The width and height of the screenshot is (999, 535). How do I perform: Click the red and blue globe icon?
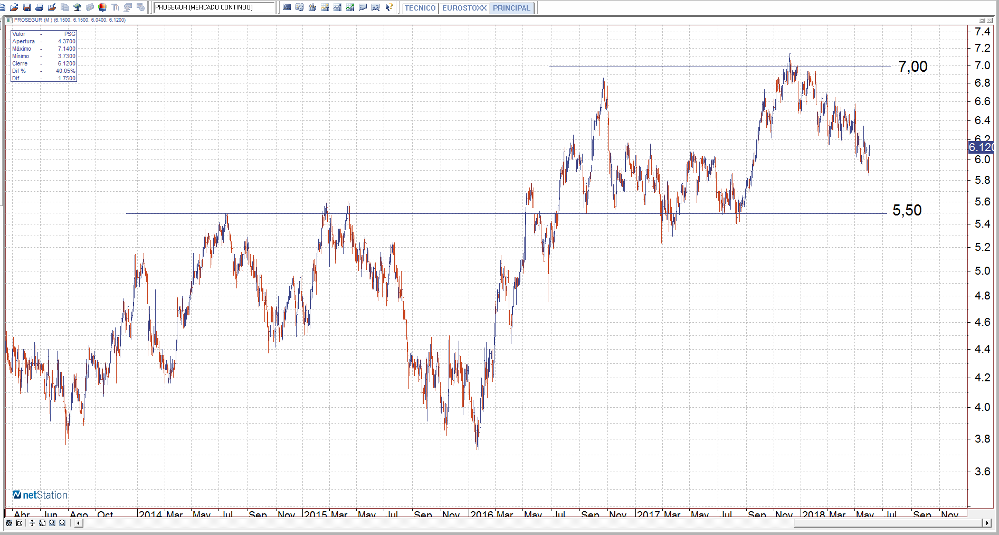pyautogui.click(x=102, y=7)
